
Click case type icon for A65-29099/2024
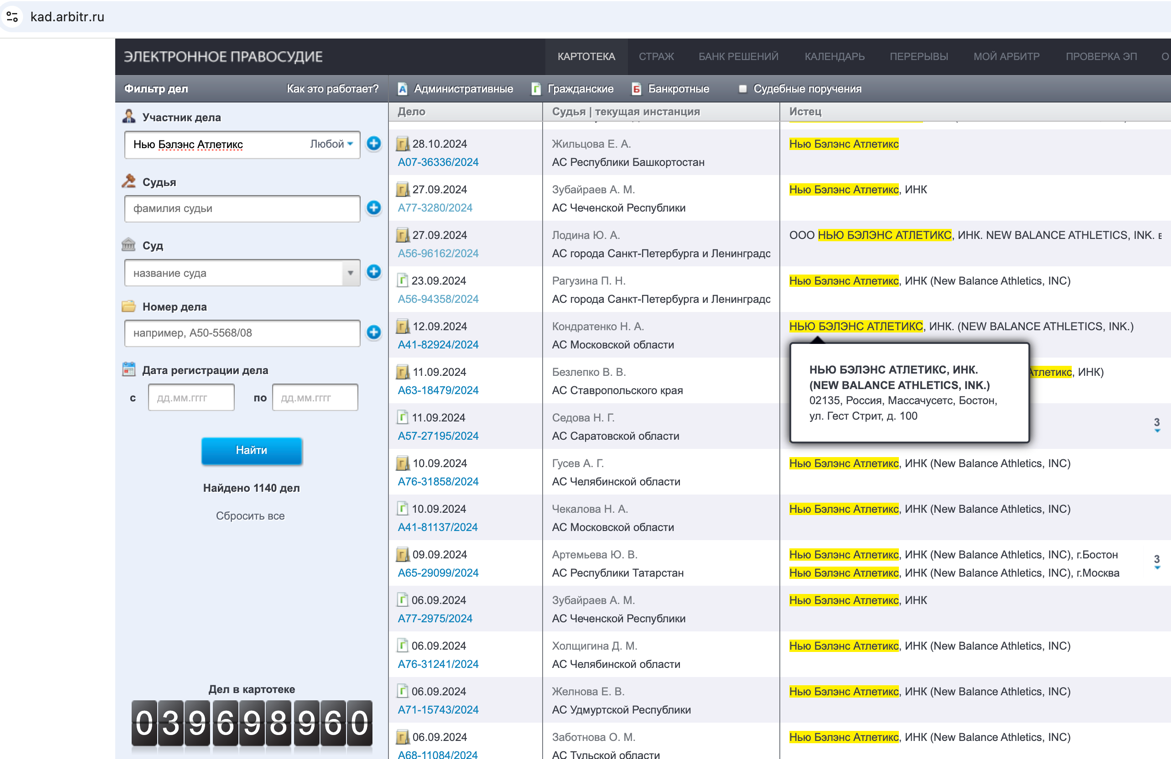click(403, 554)
